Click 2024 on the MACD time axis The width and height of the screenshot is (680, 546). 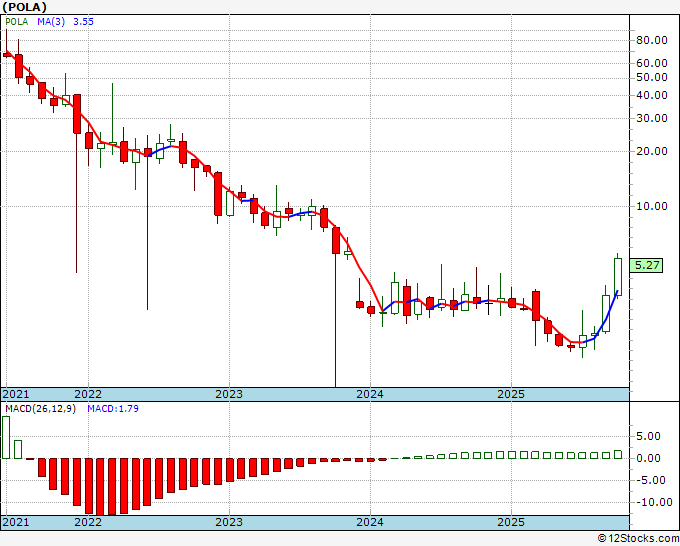click(x=370, y=522)
